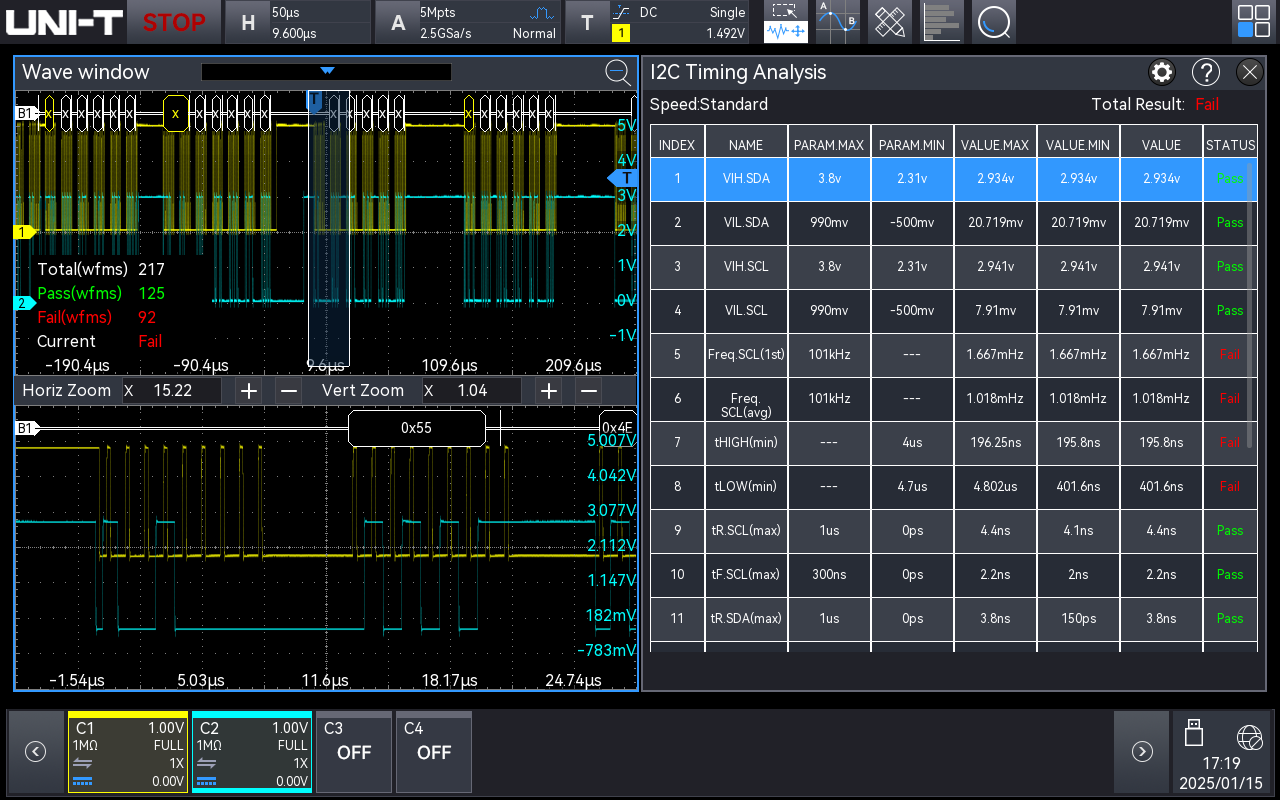This screenshot has height=800, width=1280.
Task: Increase vertical zoom with plus button
Action: [548, 391]
